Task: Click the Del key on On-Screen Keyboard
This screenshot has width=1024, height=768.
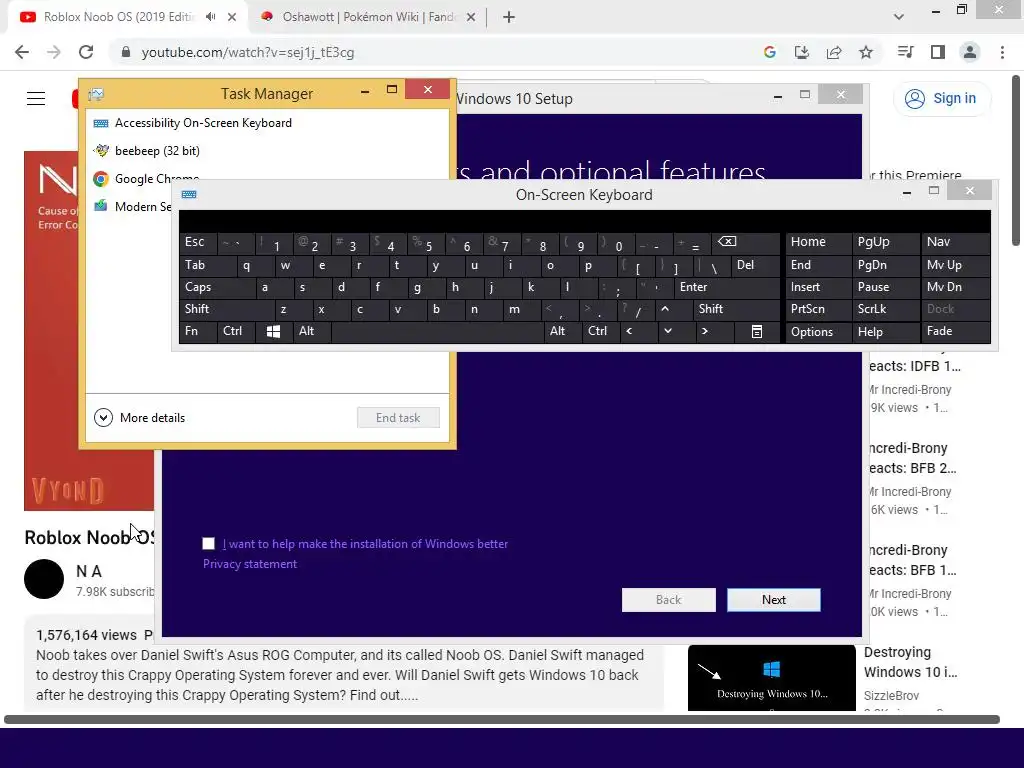Action: pyautogui.click(x=755, y=265)
